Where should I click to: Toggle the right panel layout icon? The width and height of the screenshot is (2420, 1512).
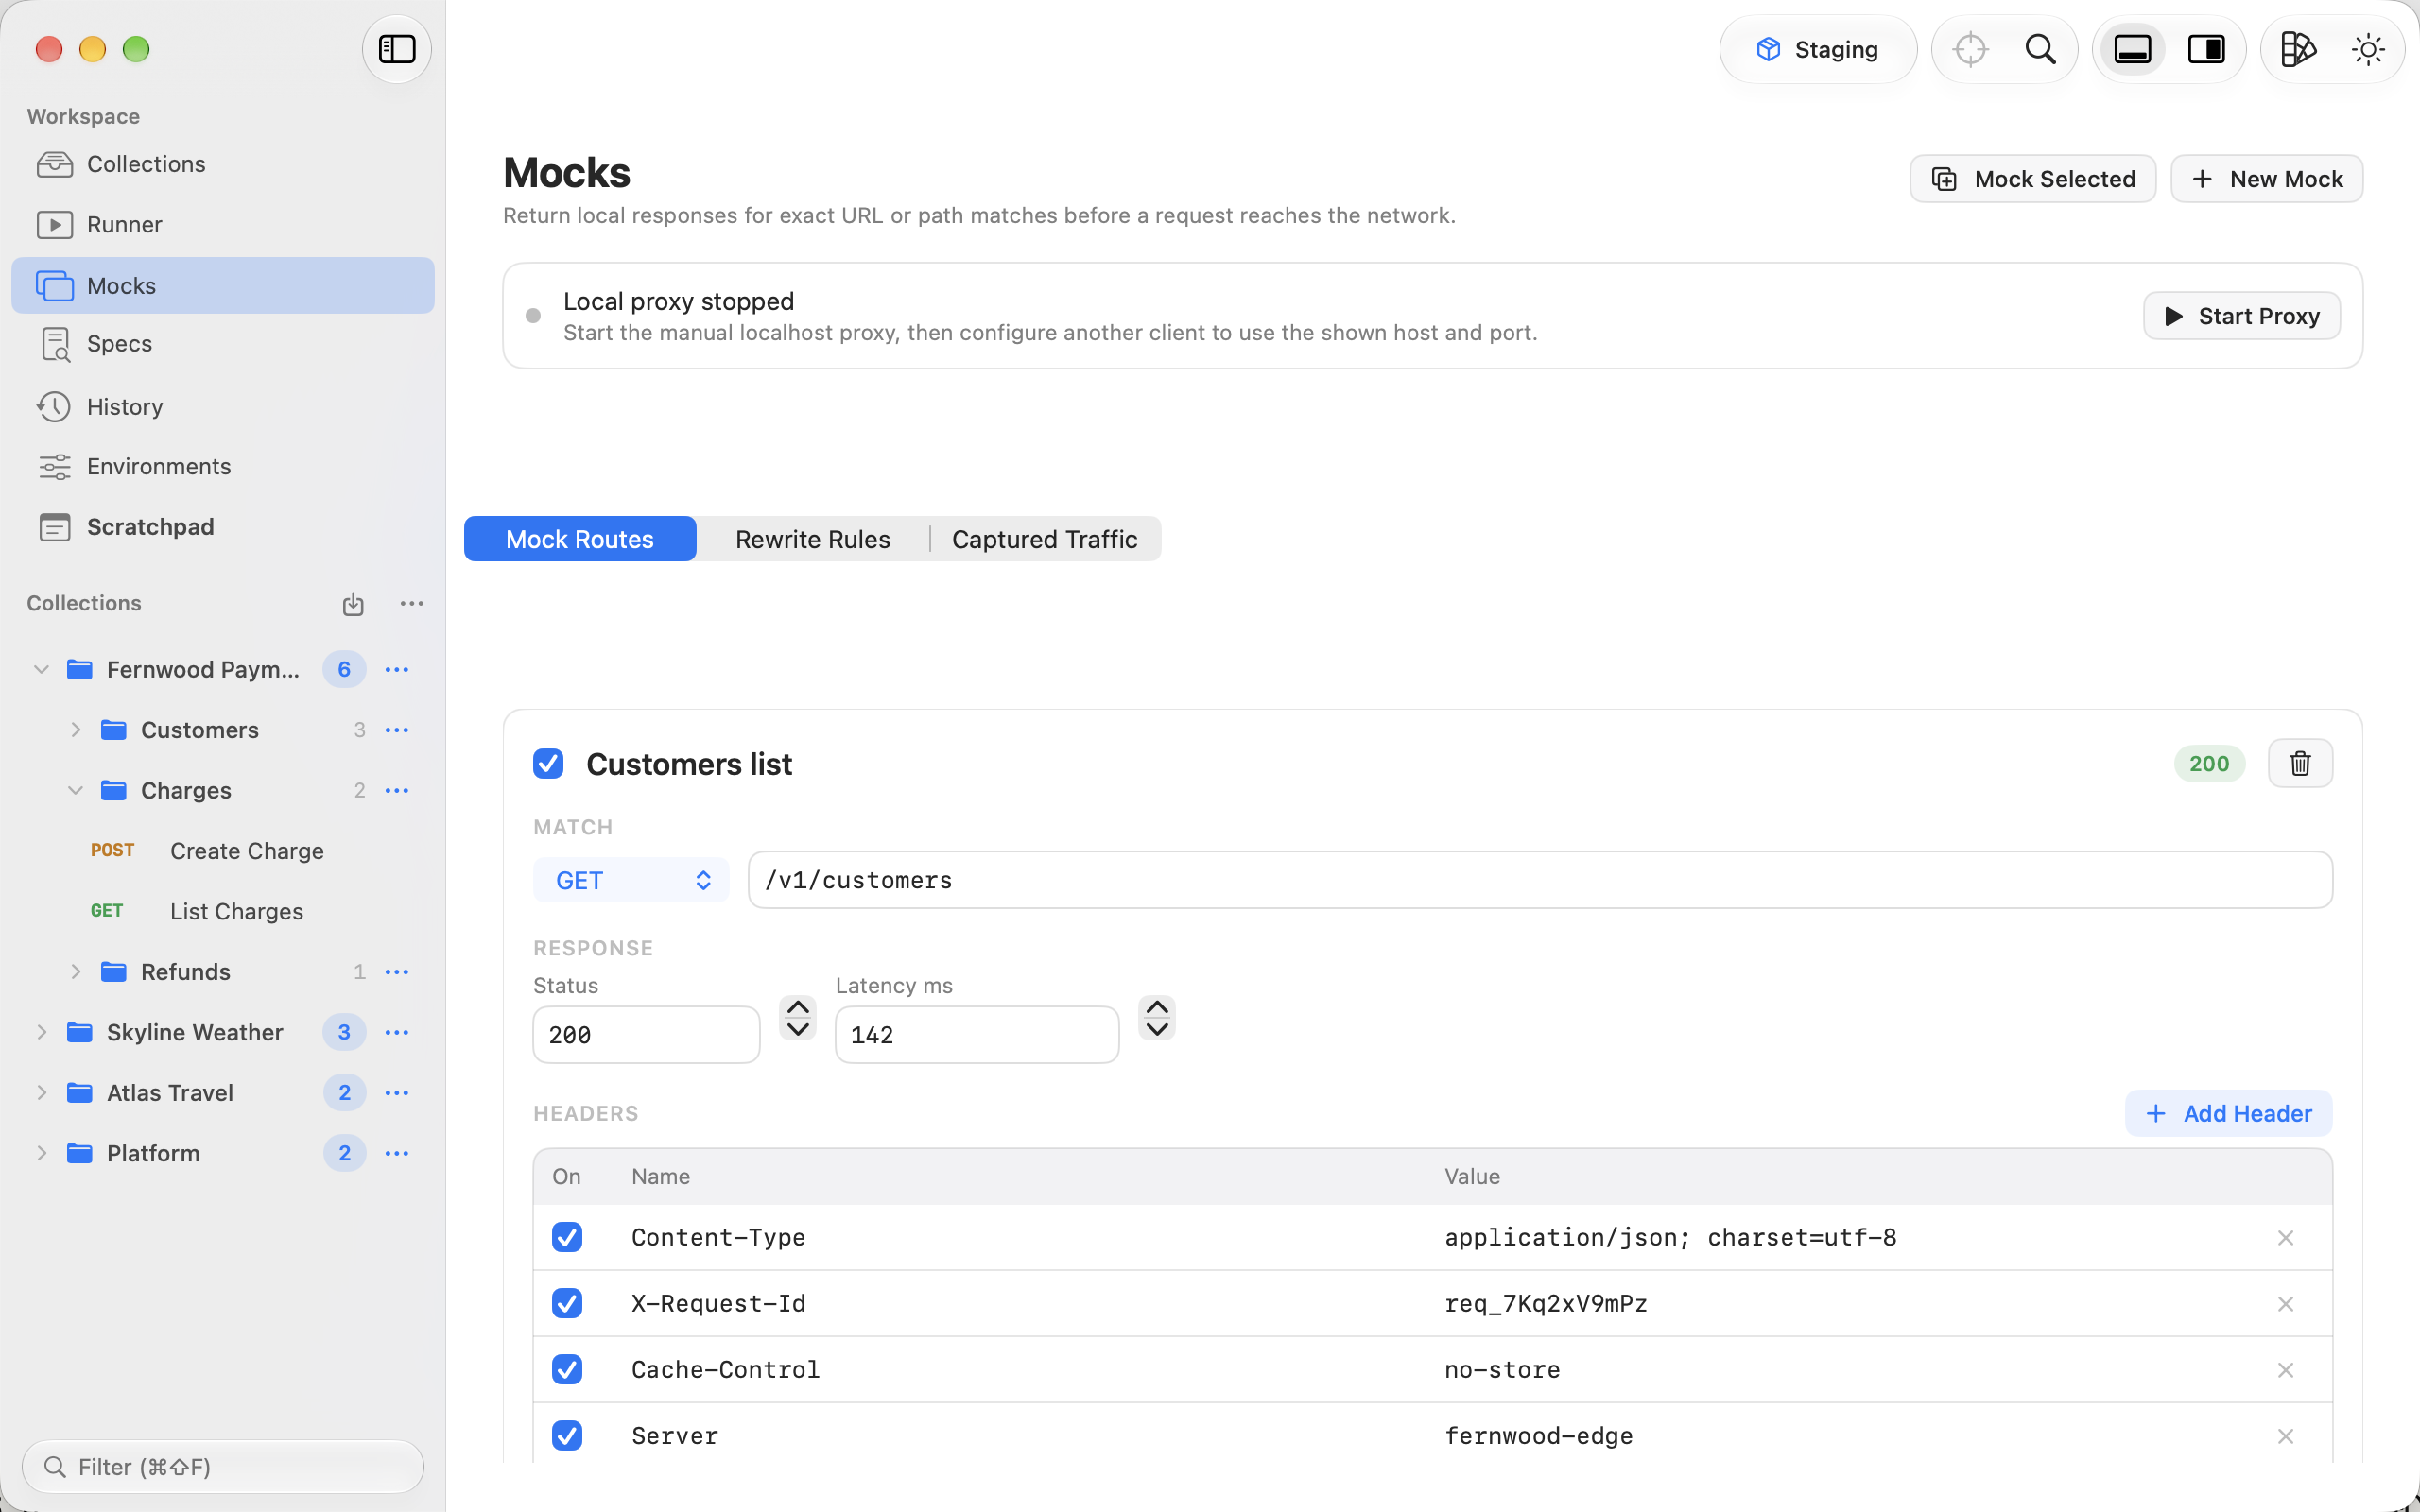[2206, 49]
